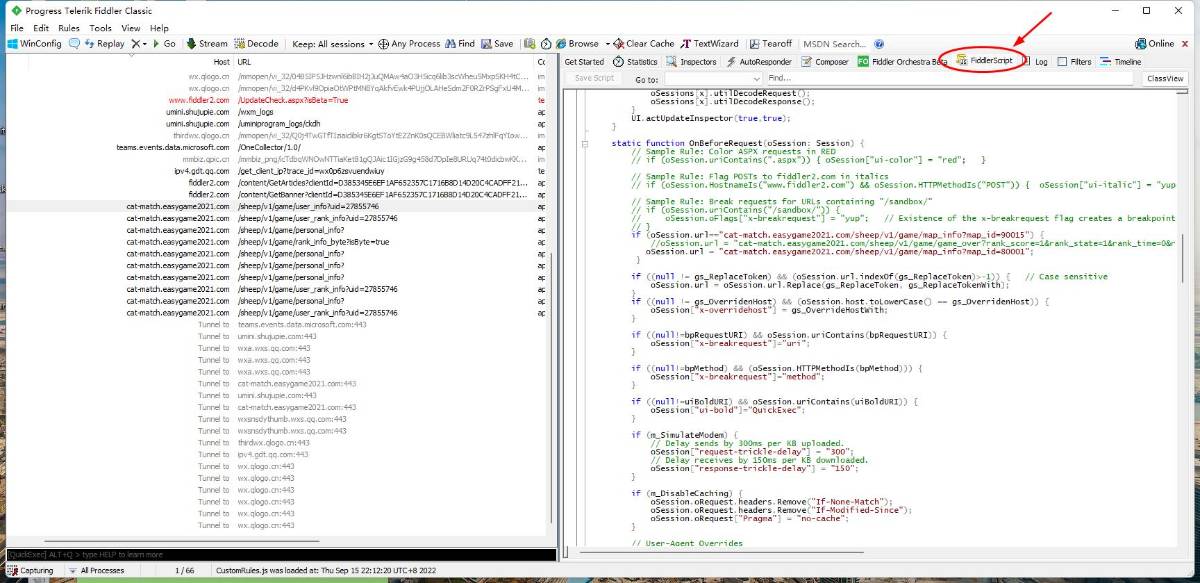Replay selected sessions

(x=105, y=44)
